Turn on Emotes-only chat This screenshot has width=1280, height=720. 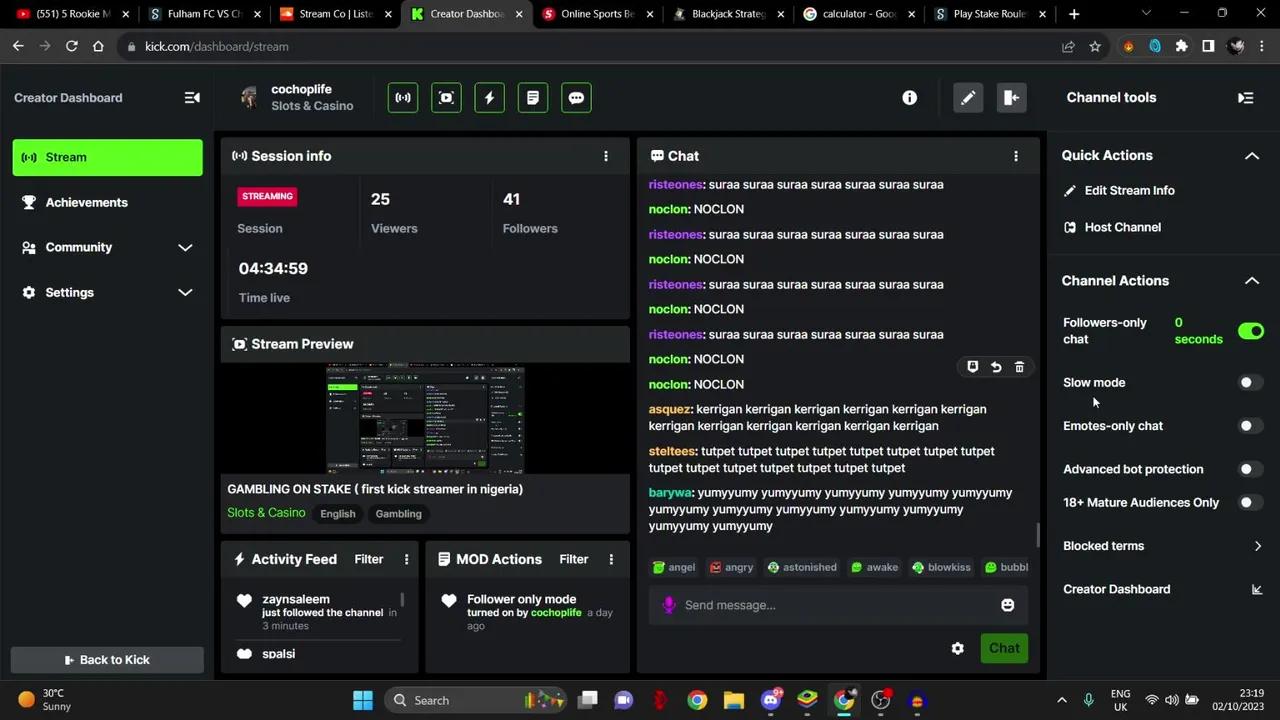click(x=1250, y=426)
